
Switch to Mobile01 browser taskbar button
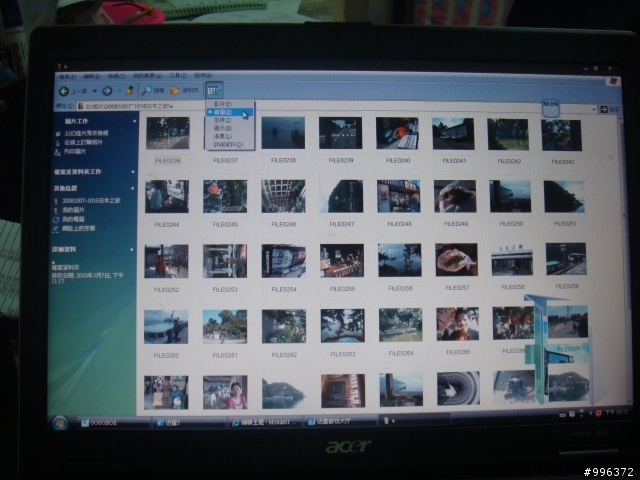click(265, 422)
